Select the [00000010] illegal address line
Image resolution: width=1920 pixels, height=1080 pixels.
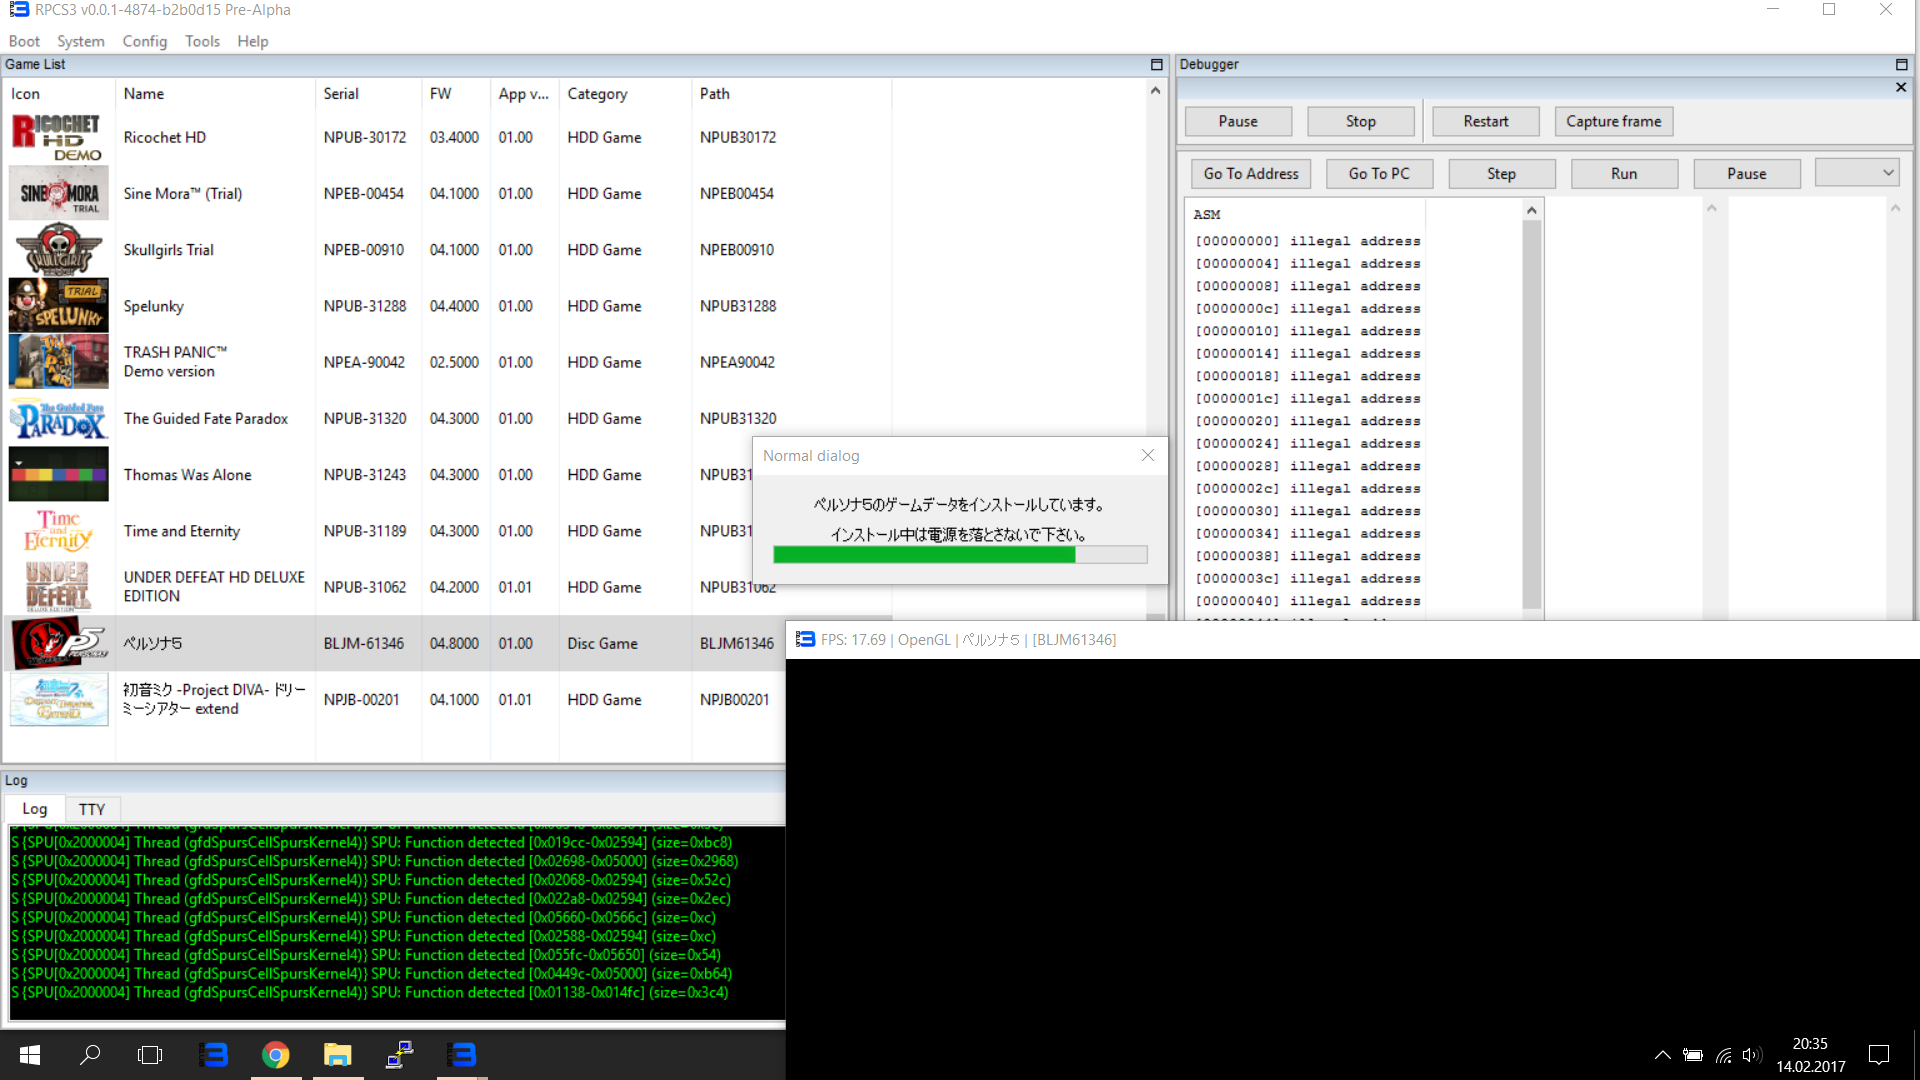(1307, 331)
